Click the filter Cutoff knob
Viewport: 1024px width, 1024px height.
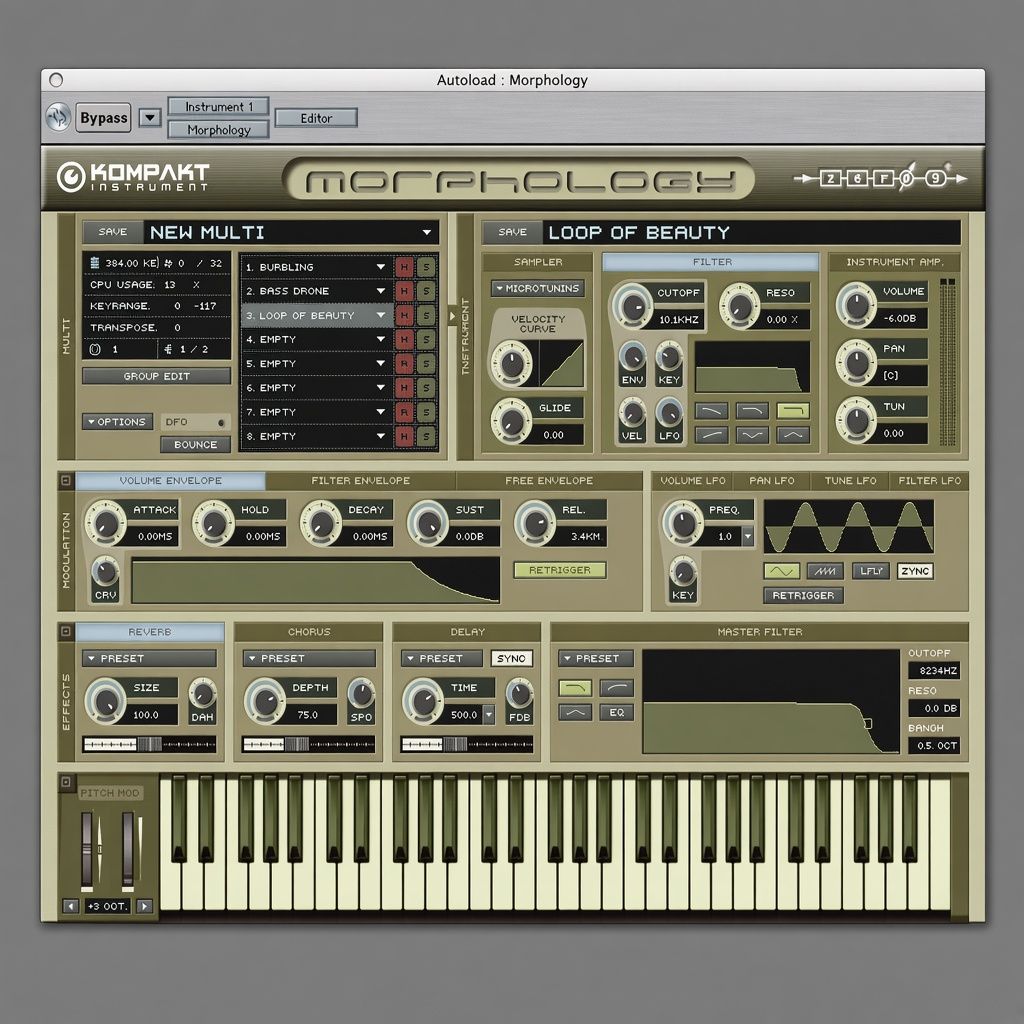[632, 306]
